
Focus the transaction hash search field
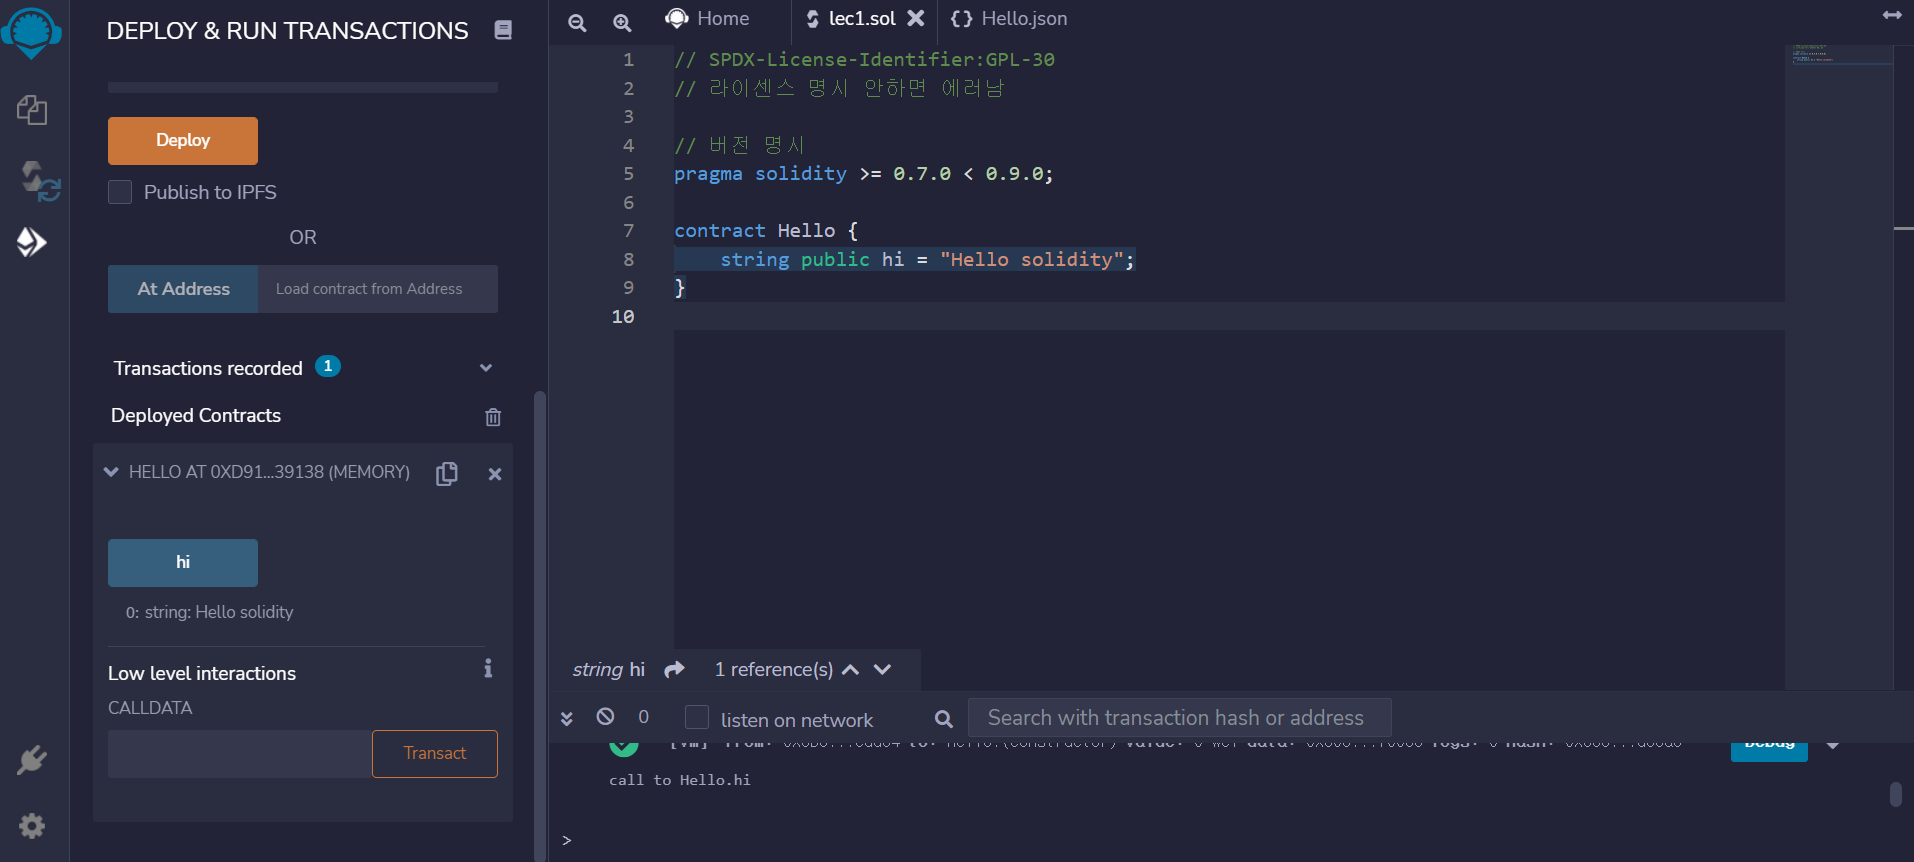[1179, 718]
